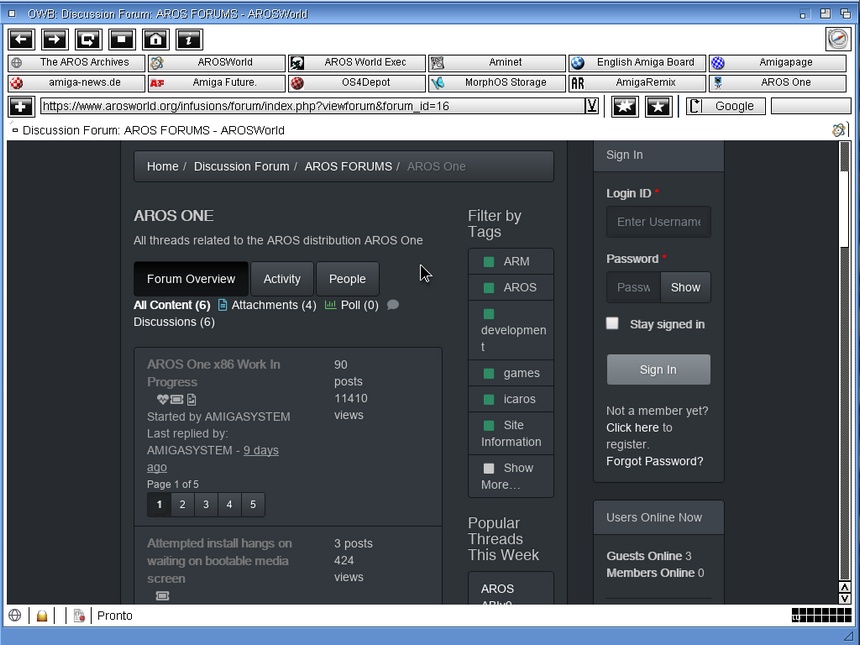860x645 pixels.
Task: Open a new tab with plus button
Action: coord(21,106)
